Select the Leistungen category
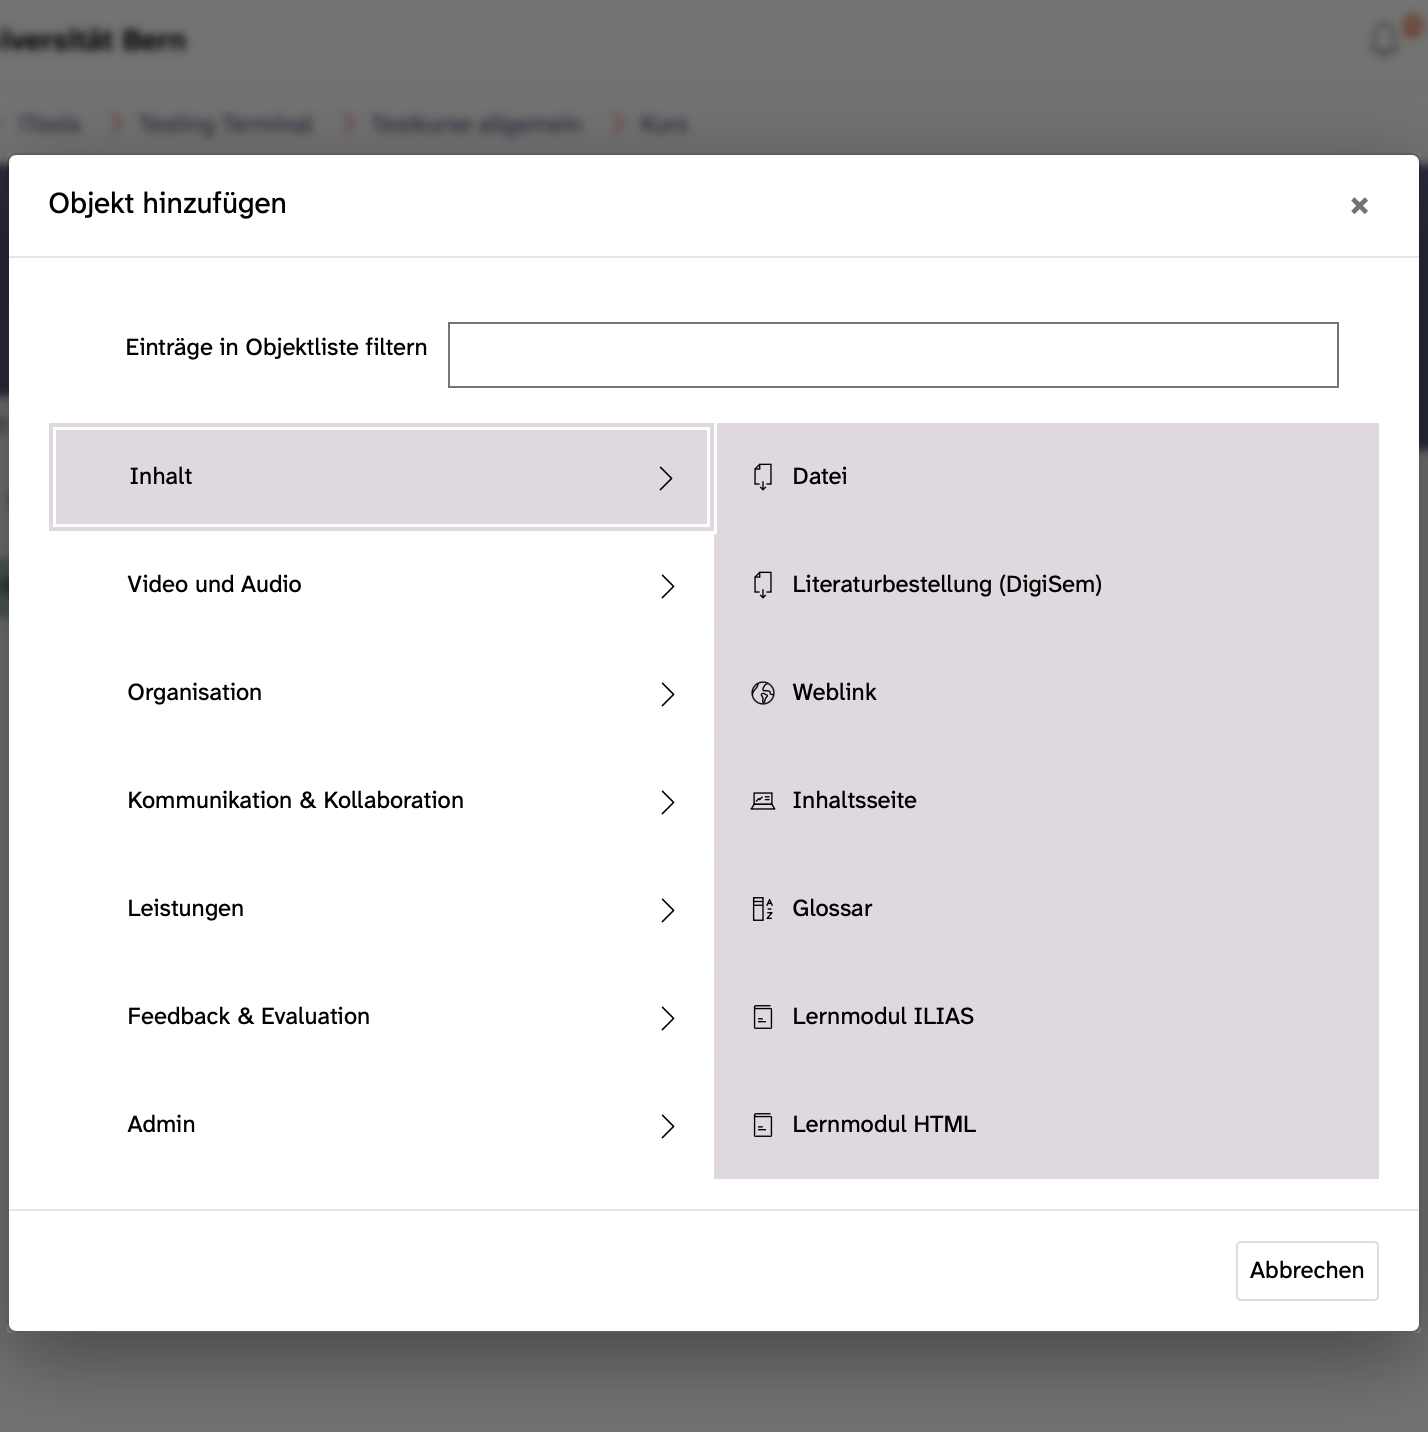 click(381, 909)
